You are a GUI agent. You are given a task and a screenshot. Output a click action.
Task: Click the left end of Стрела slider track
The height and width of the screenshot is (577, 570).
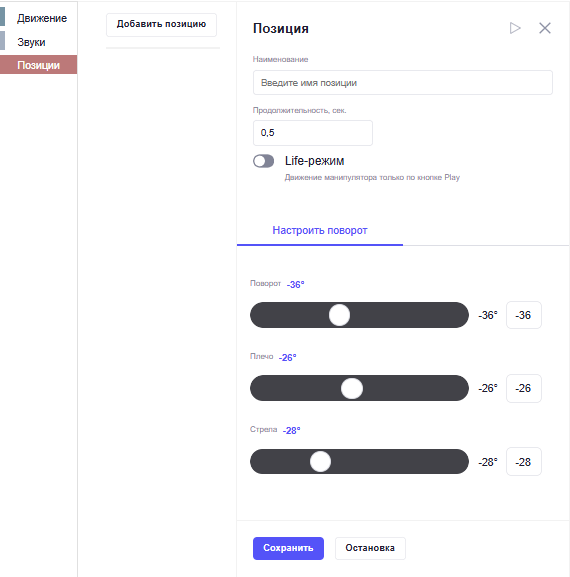[258, 461]
